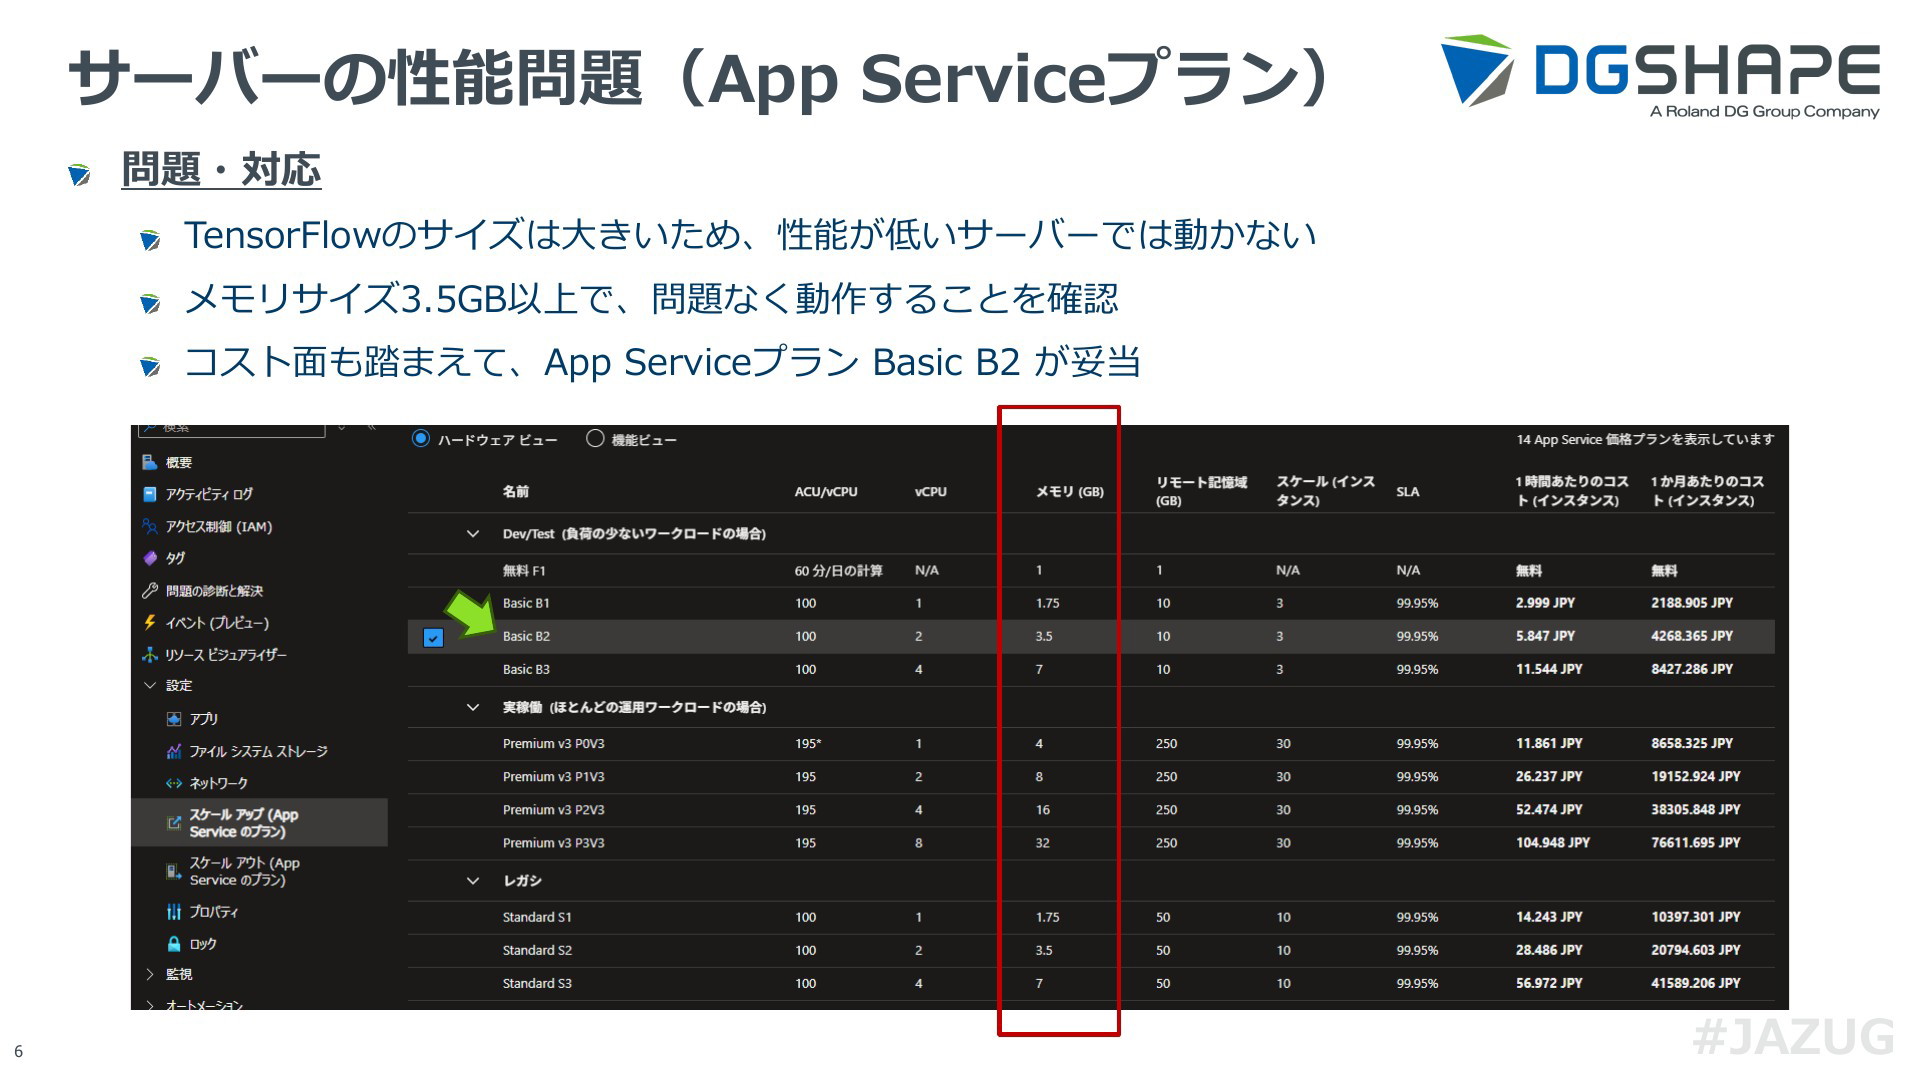The height and width of the screenshot is (1080, 1920).
Task: Sort by vCPU column header
Action: tap(931, 491)
